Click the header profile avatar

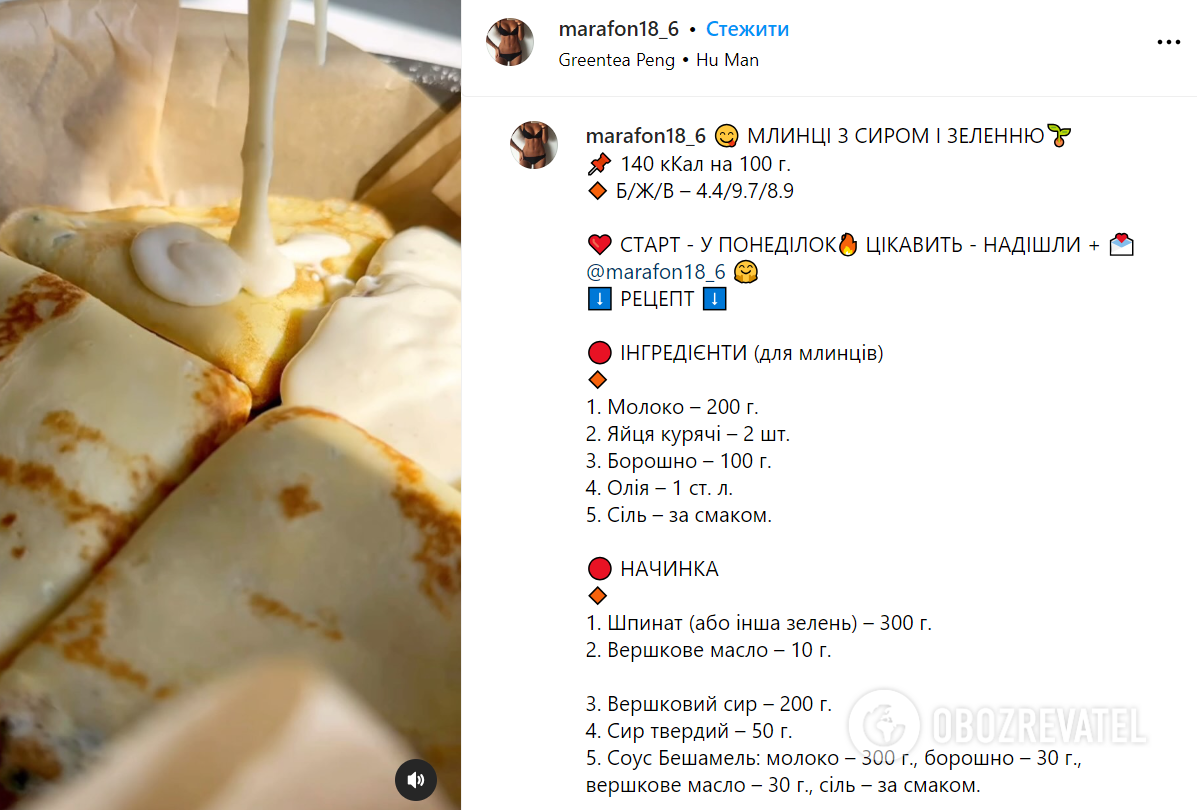click(510, 42)
